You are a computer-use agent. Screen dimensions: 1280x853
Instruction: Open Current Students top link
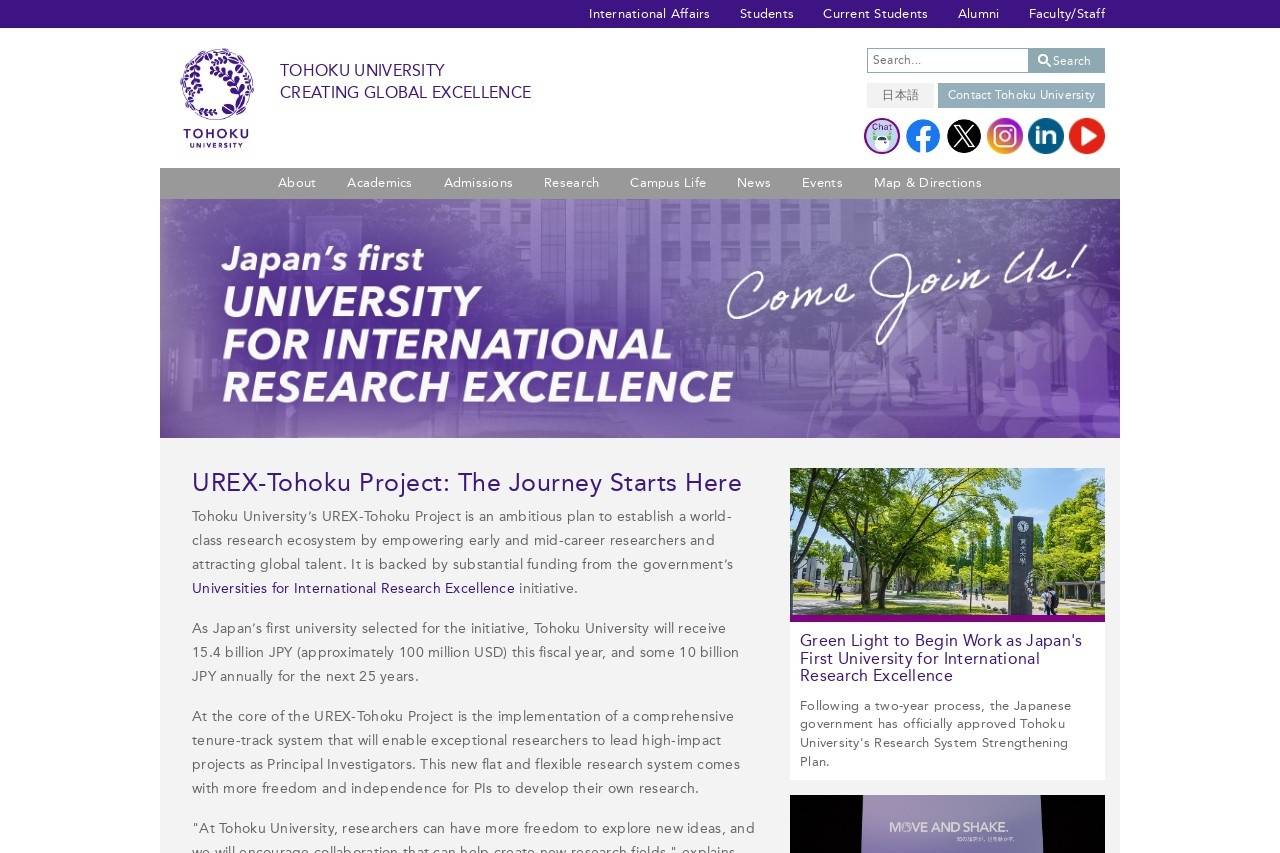pyautogui.click(x=875, y=14)
